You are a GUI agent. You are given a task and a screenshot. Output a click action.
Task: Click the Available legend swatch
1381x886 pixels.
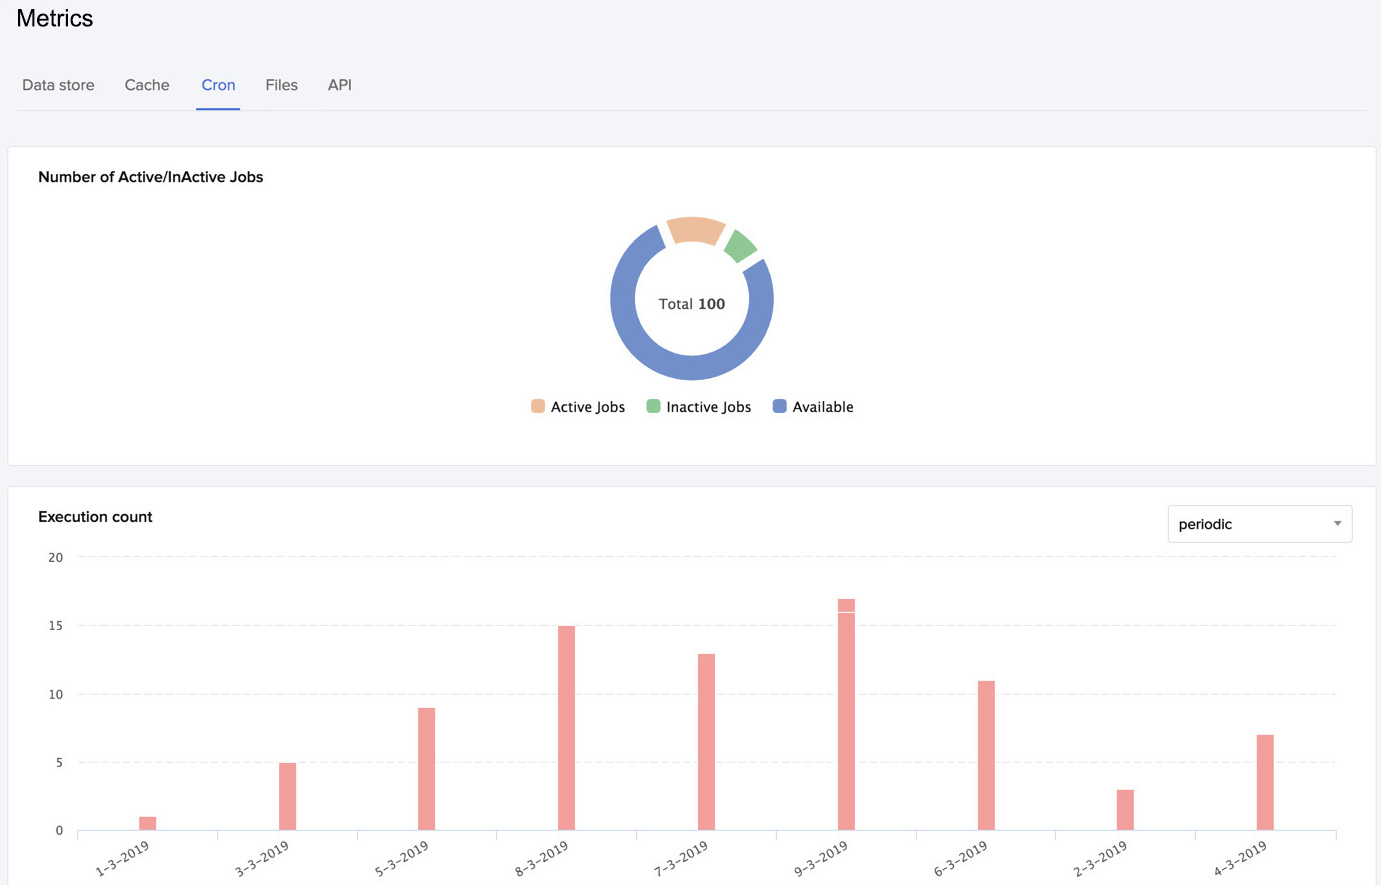[x=779, y=406]
